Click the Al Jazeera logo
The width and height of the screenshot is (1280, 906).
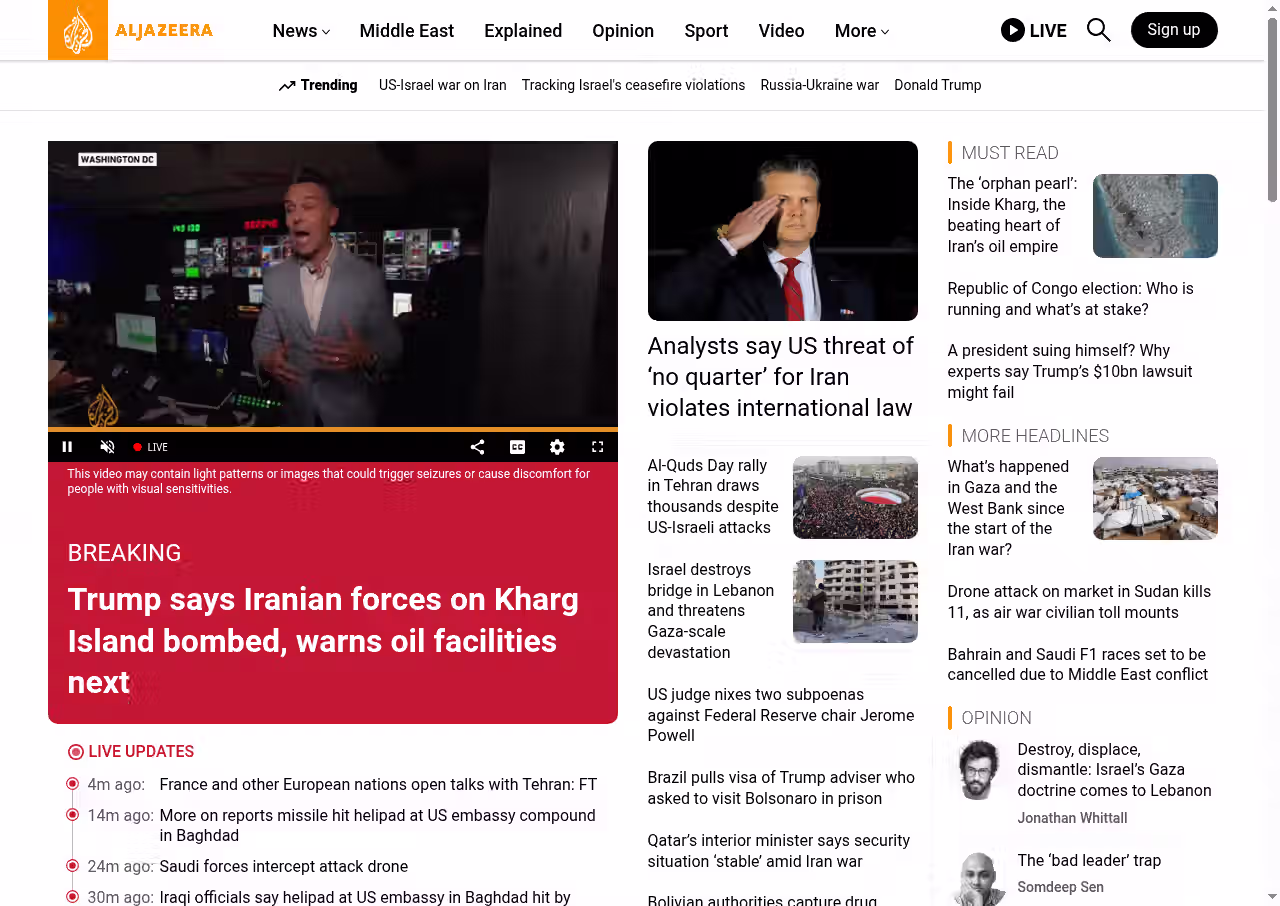(130, 30)
